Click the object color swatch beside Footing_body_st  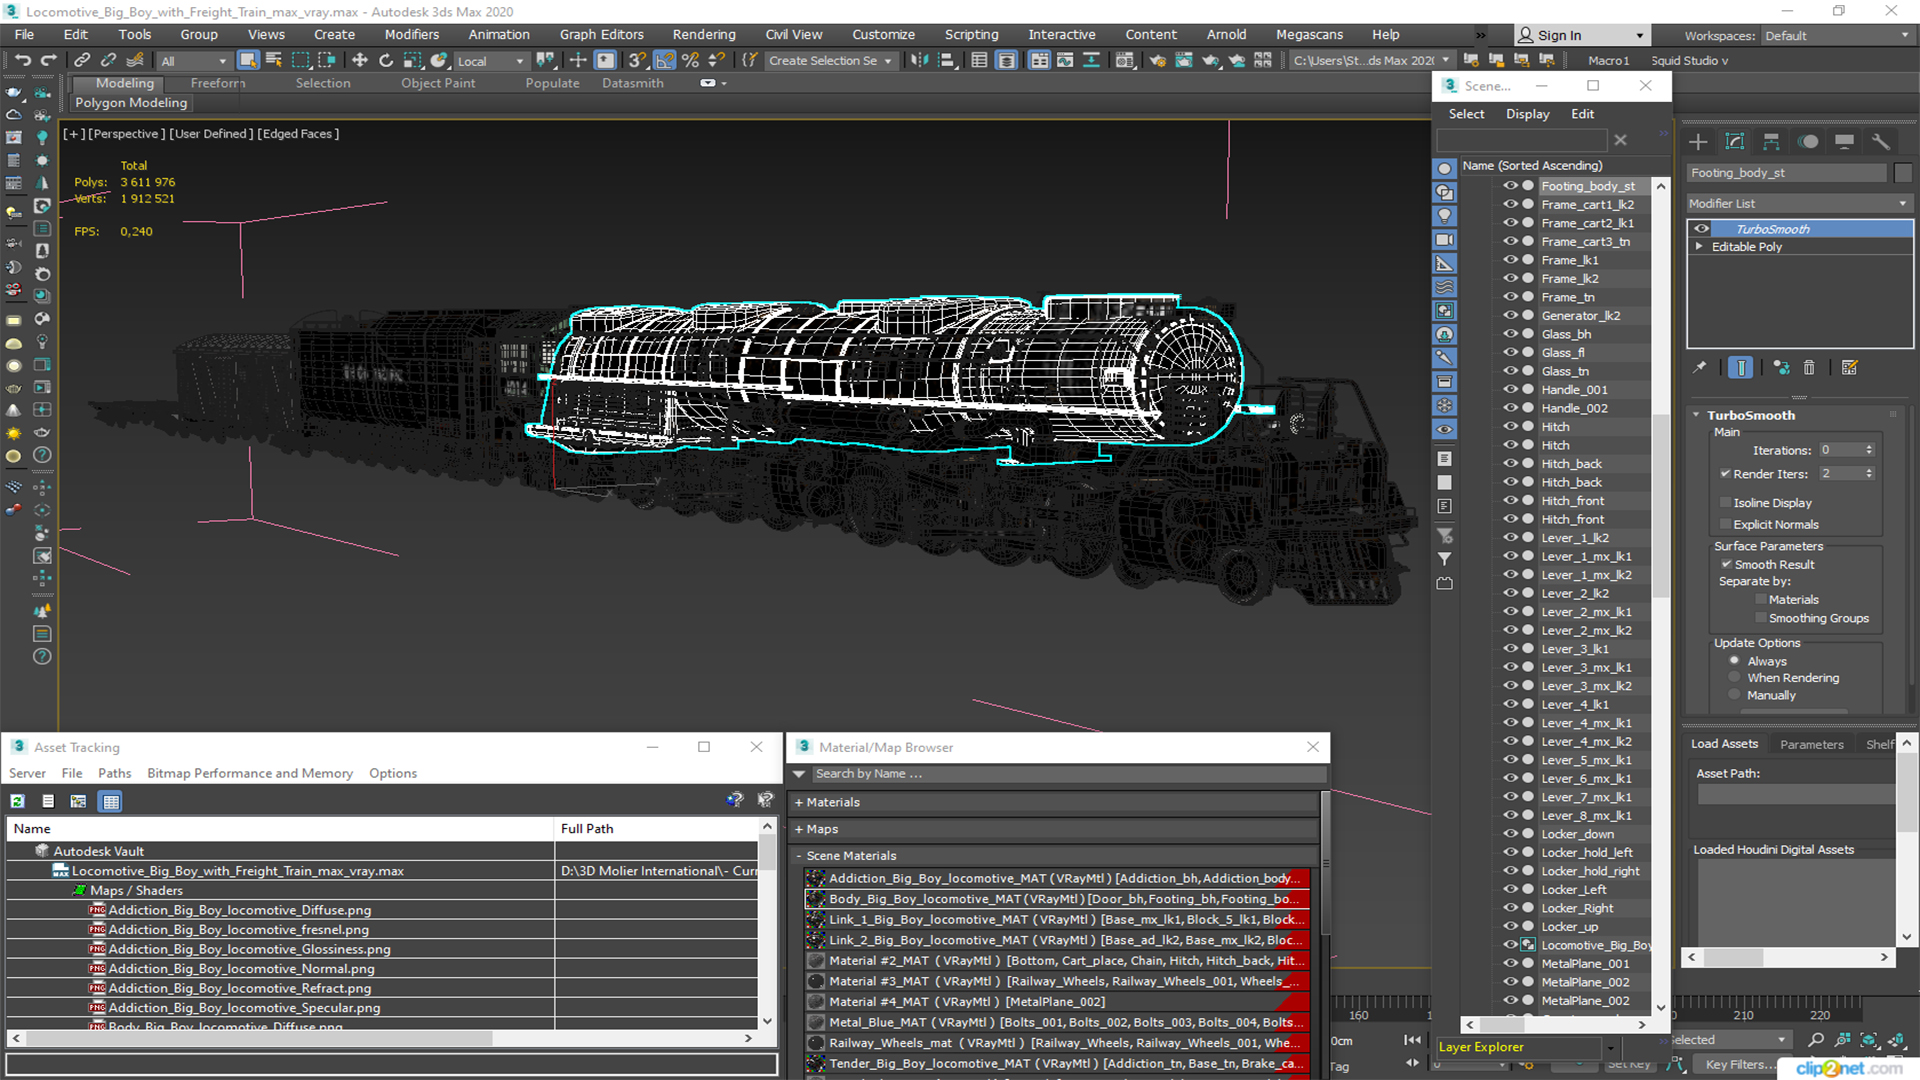pos(1902,173)
